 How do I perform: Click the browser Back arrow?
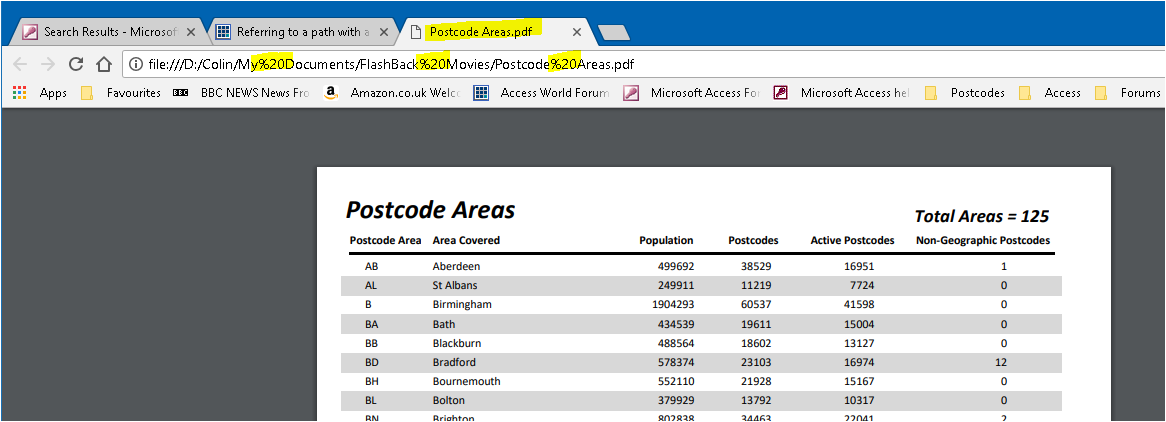(x=20, y=64)
